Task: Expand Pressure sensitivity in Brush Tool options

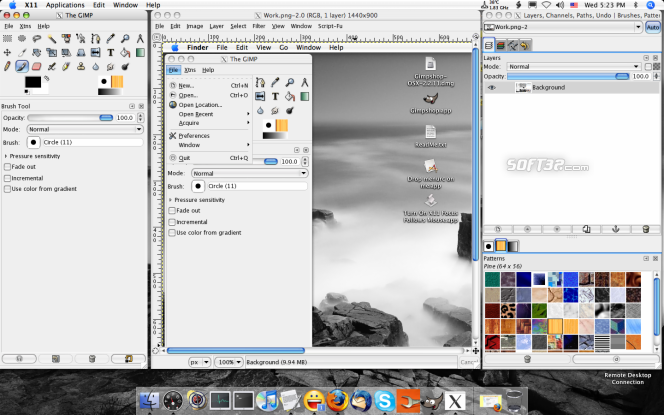Action: click(x=6, y=156)
